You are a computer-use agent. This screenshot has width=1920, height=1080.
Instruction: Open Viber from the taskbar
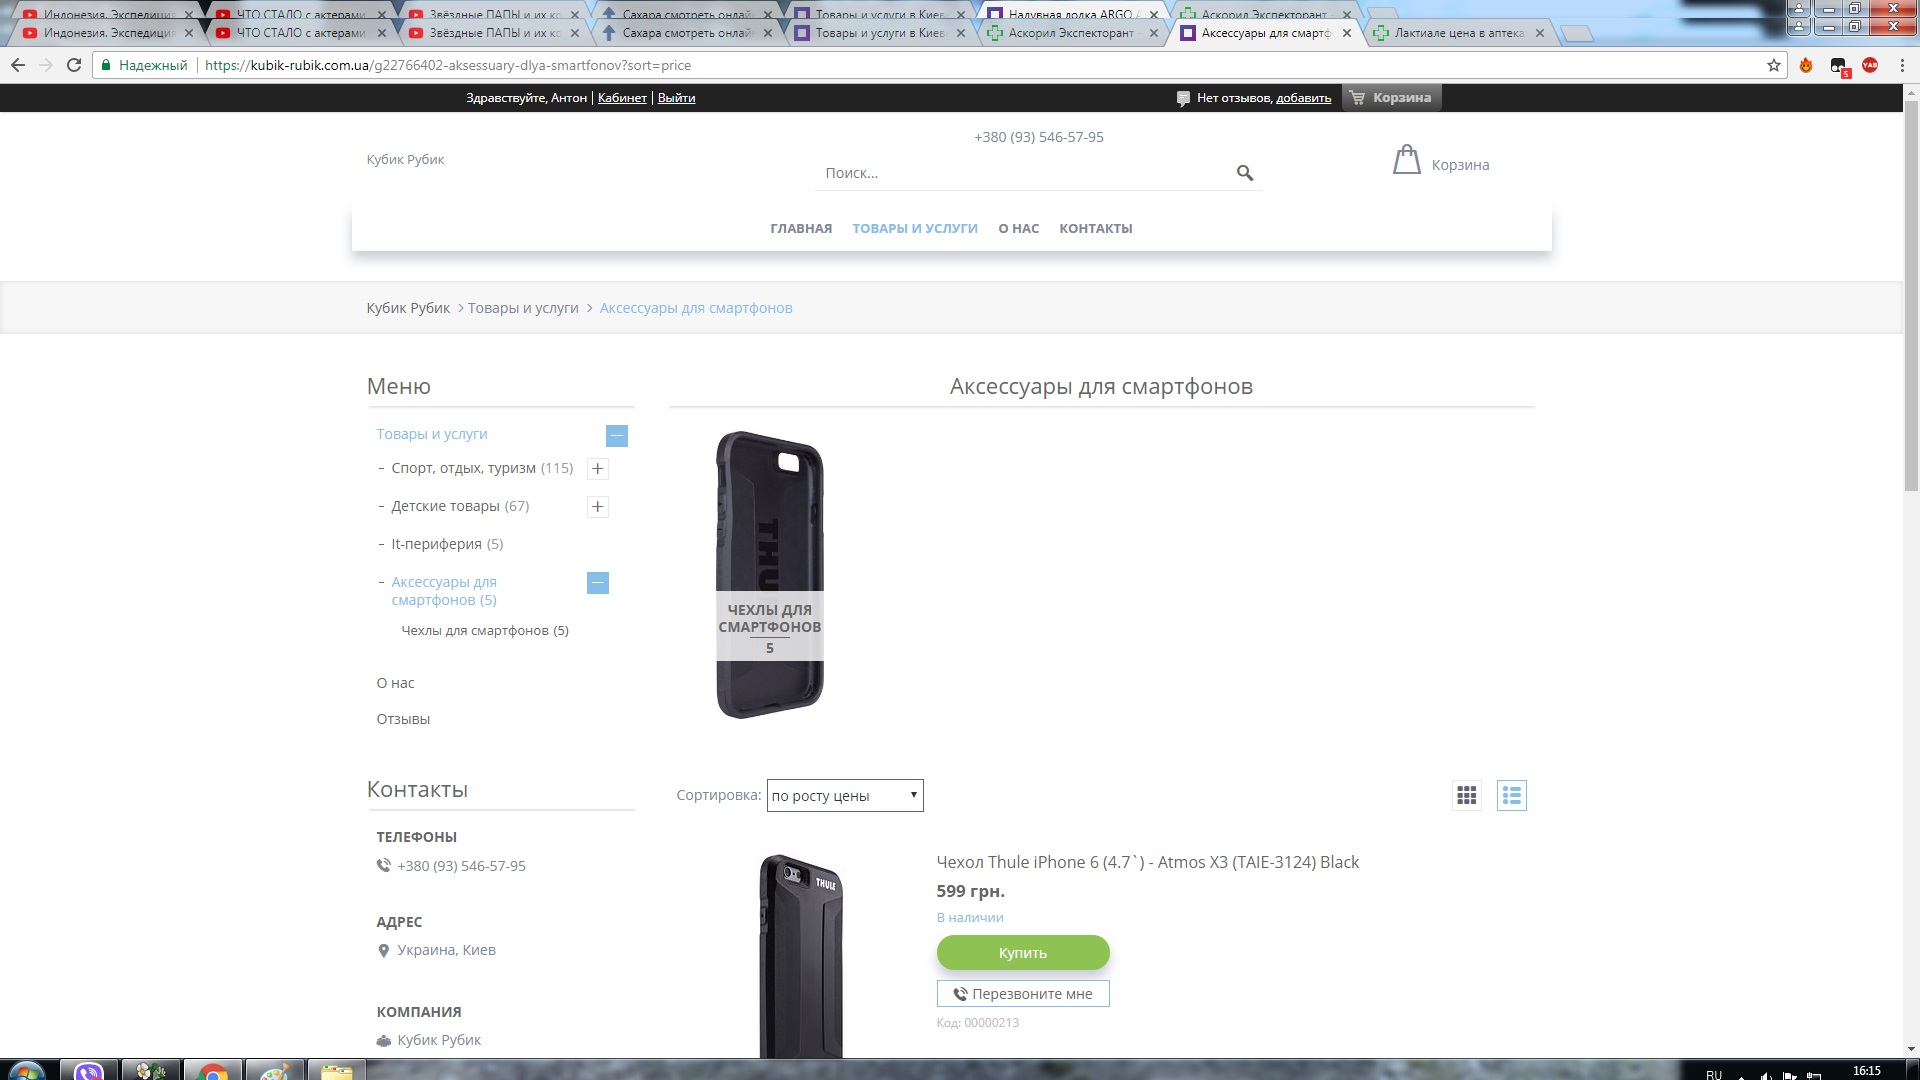pos(89,1071)
